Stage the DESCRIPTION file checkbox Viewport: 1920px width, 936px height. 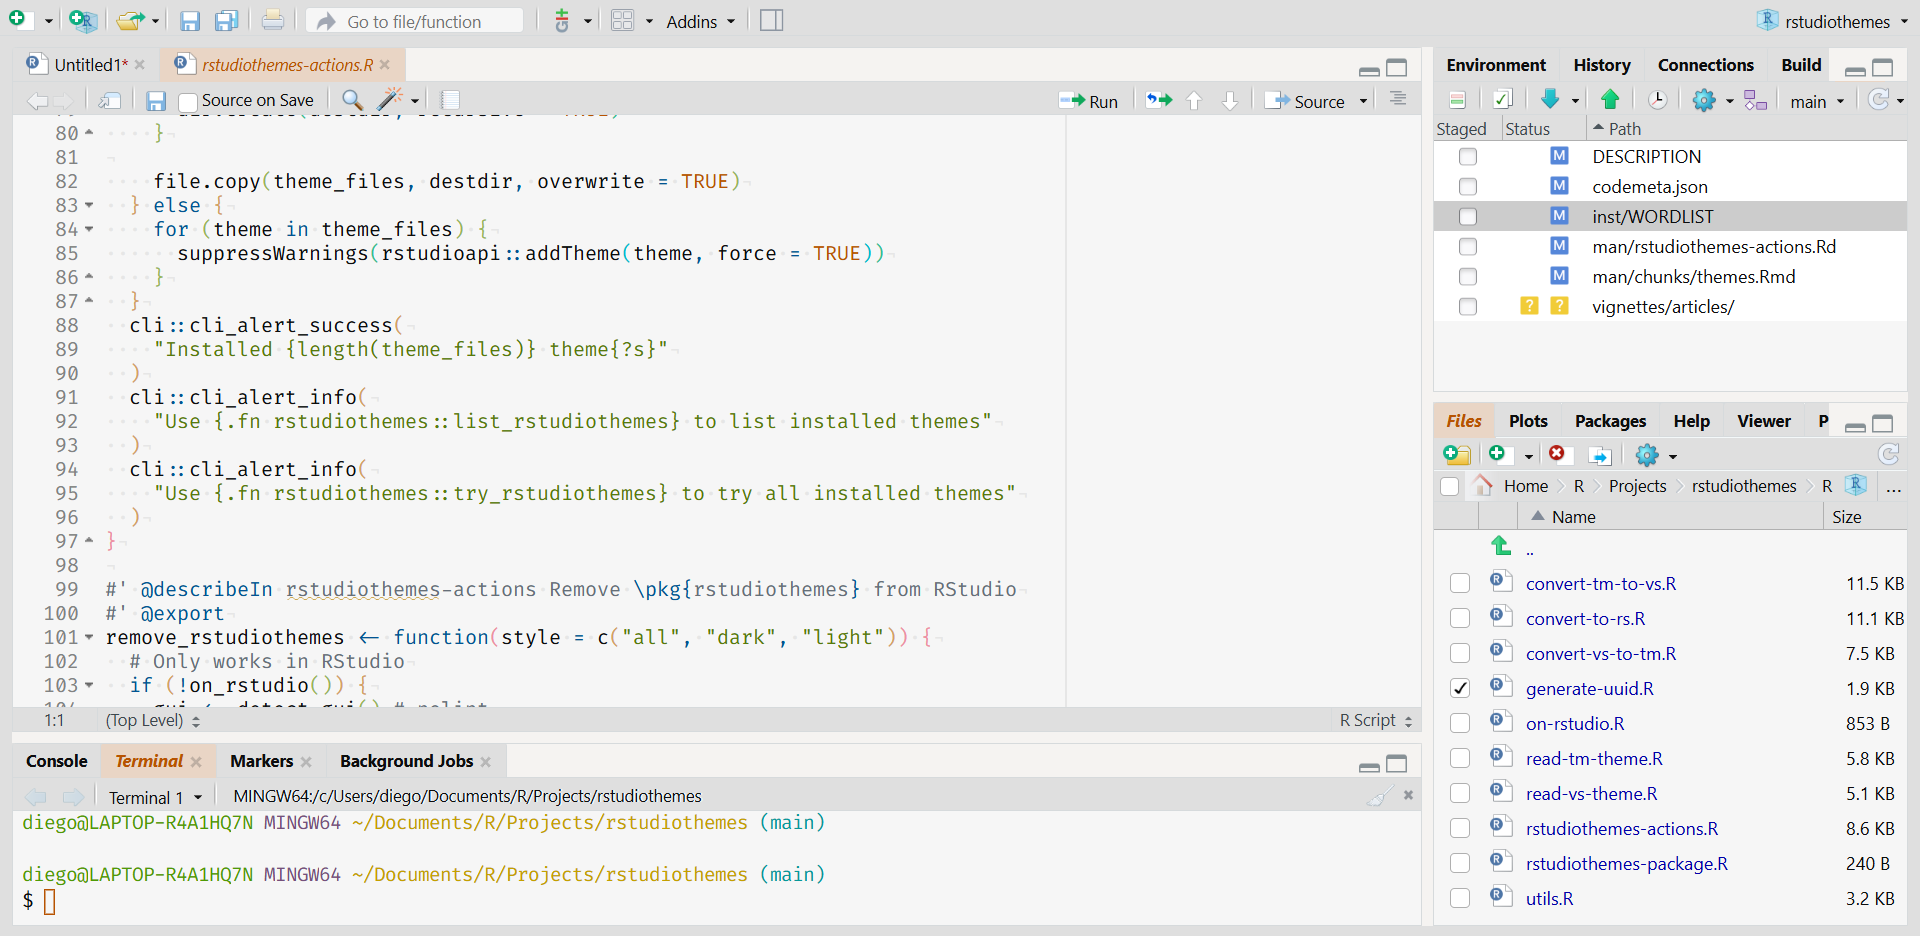pyautogui.click(x=1467, y=157)
